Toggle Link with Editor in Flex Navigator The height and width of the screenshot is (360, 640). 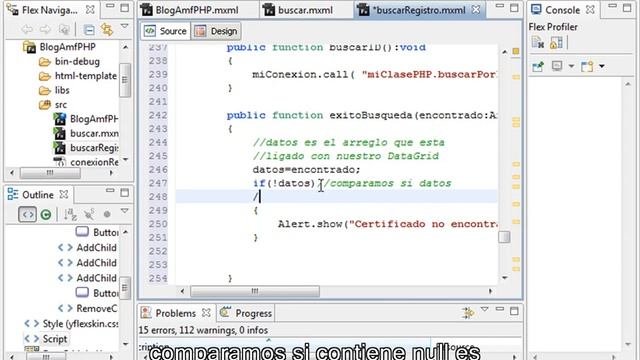click(x=107, y=29)
